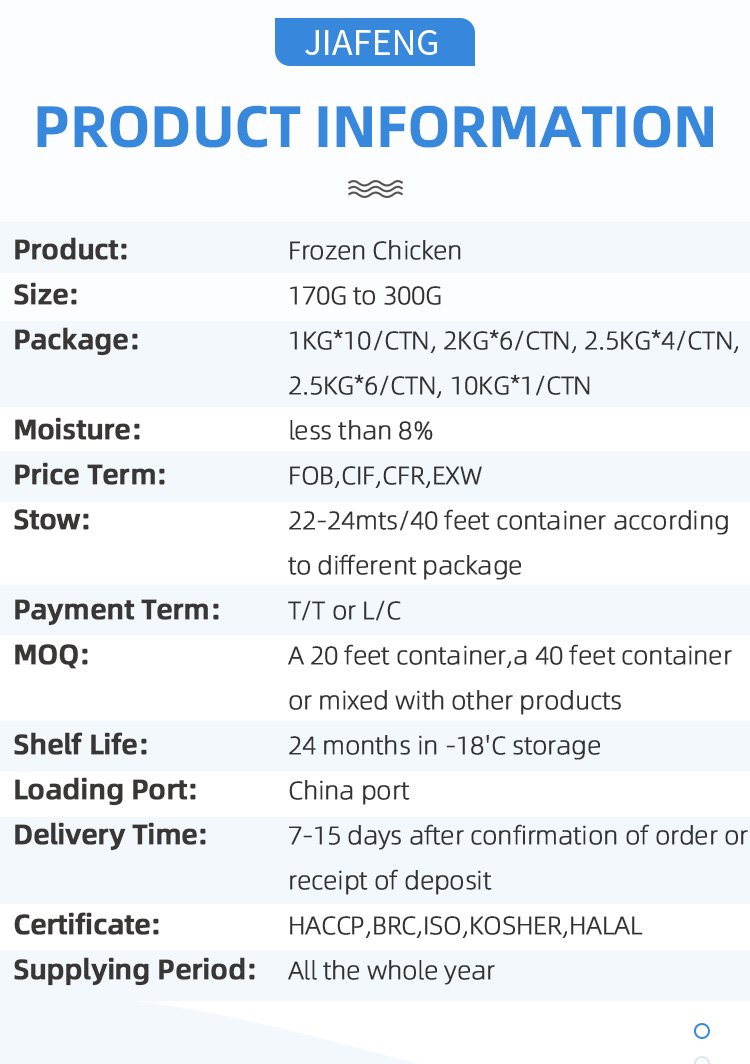Select the MOQ: row label
Screen dimensions: 750x1064
51,656
